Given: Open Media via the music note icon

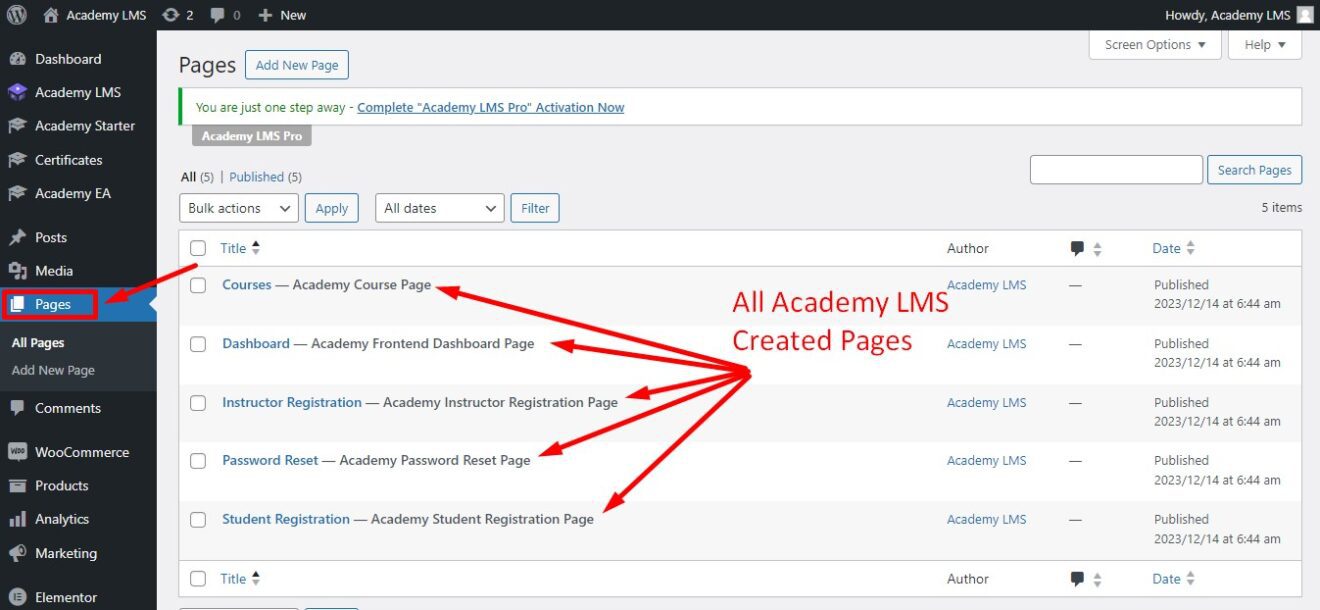Looking at the screenshot, I should click(x=16, y=270).
